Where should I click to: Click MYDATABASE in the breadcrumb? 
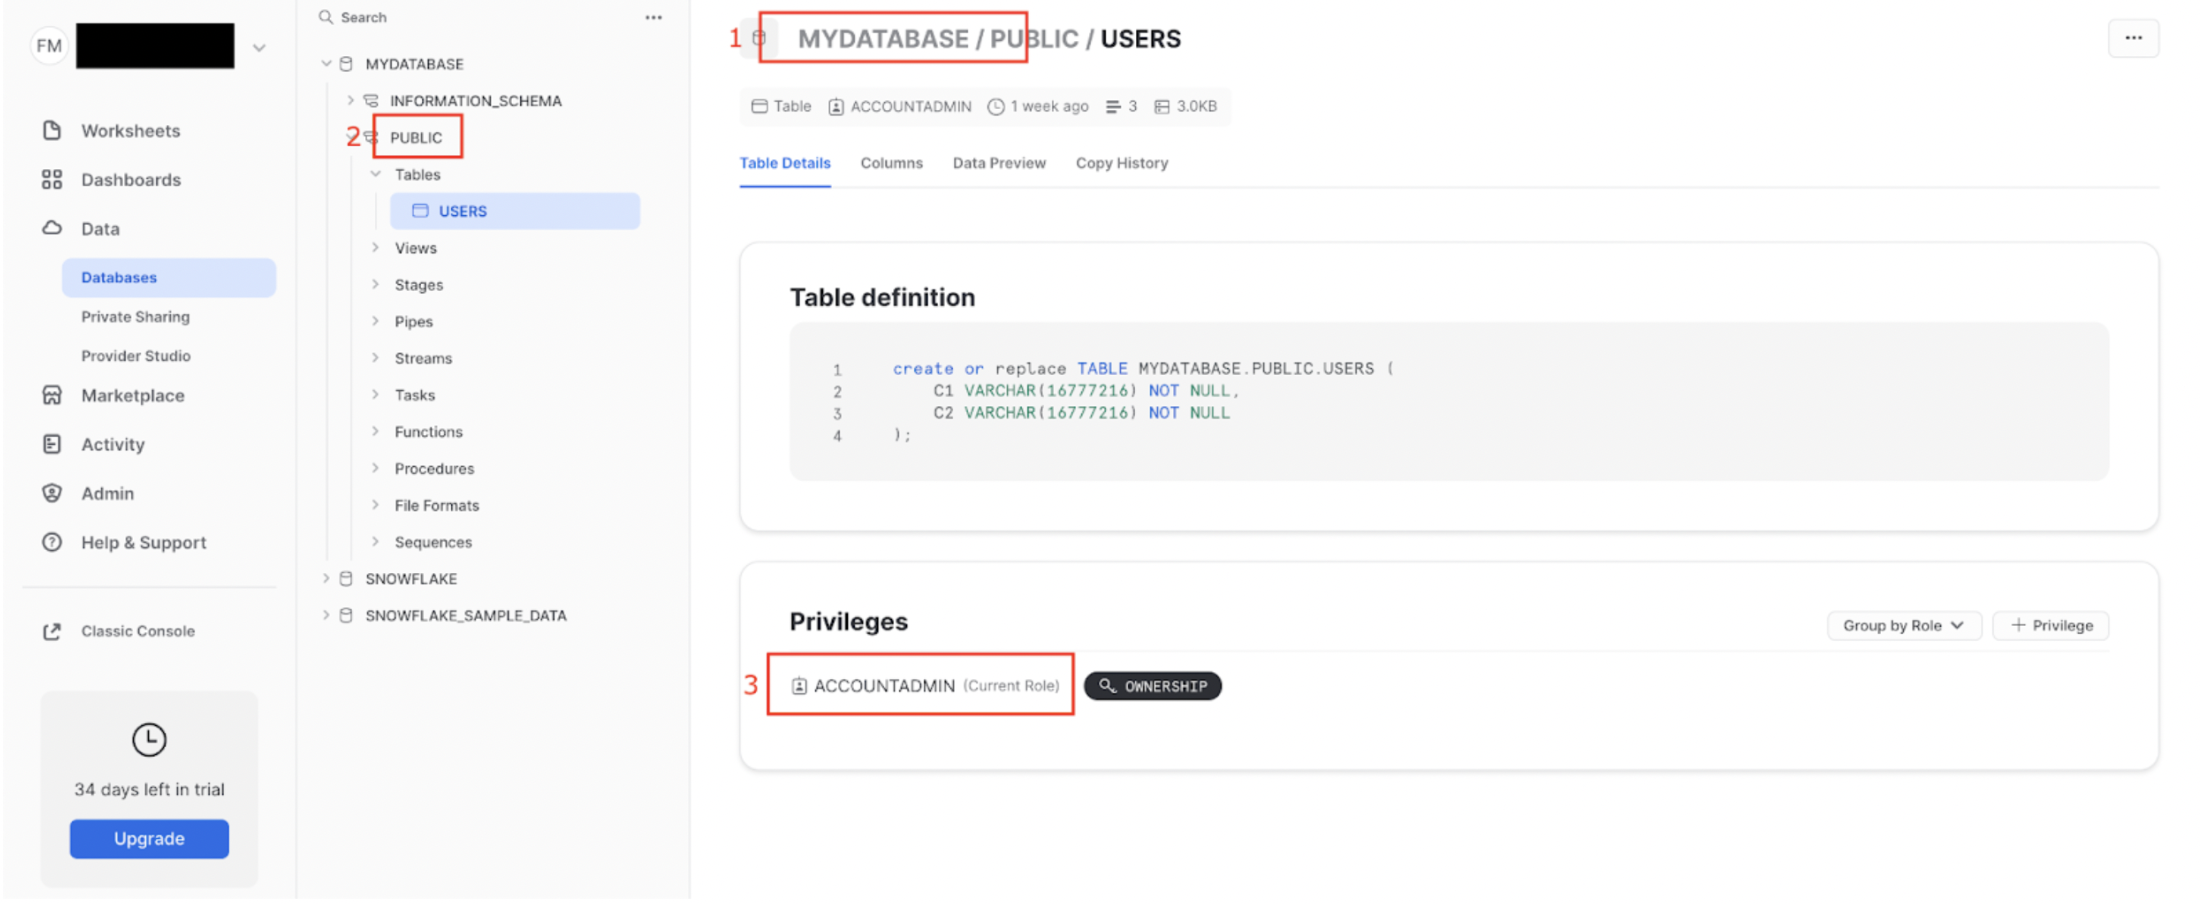pos(883,39)
